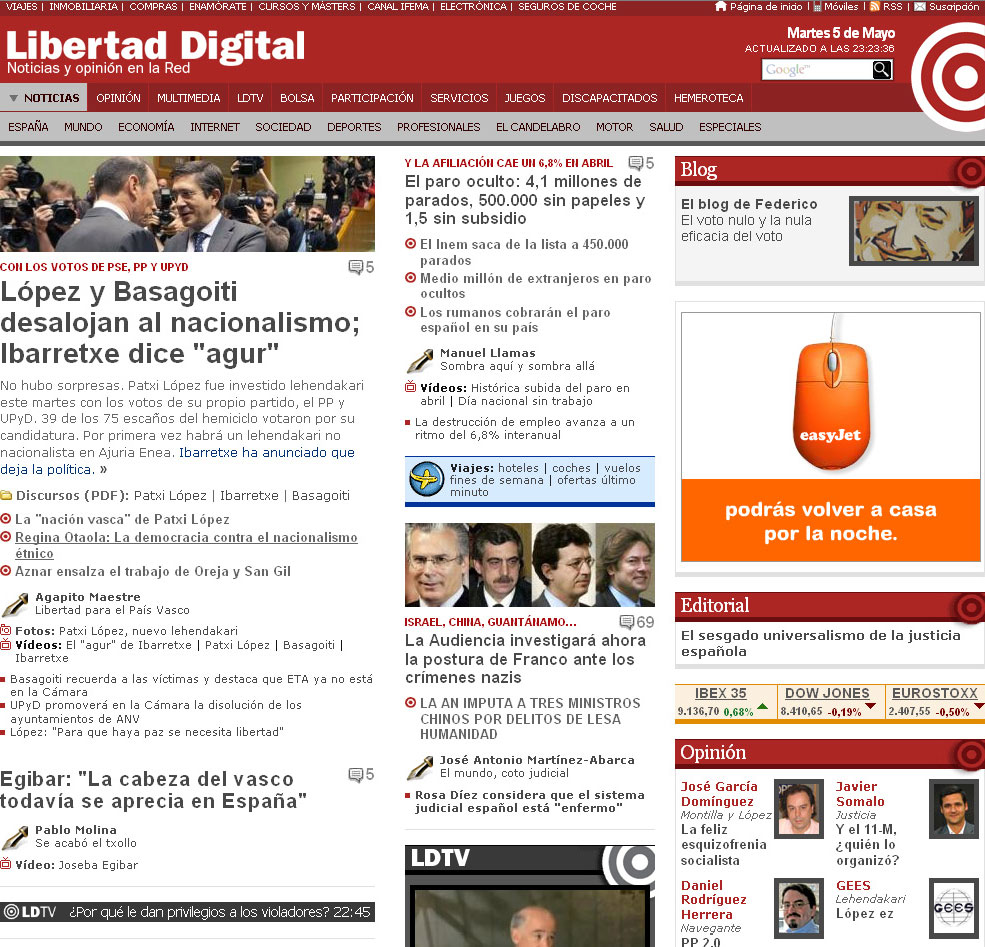Go to the Economía section

click(146, 127)
